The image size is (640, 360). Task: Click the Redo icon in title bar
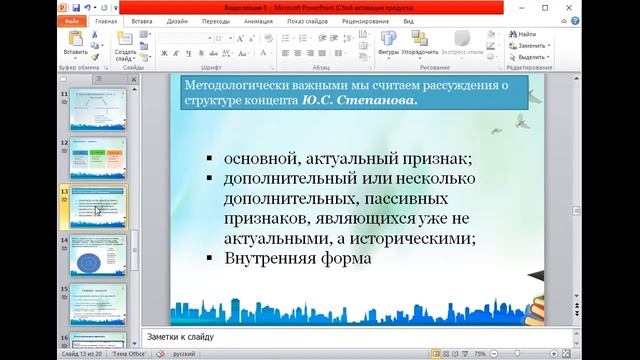coord(104,8)
